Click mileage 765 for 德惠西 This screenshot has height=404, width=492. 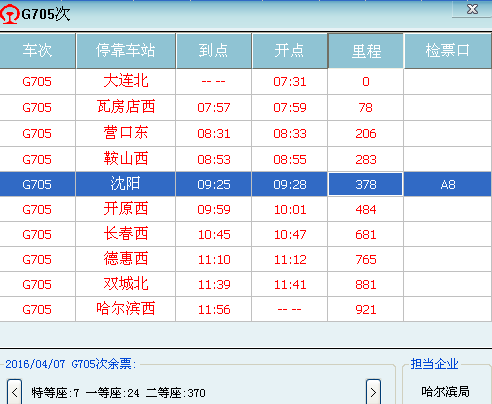(366, 259)
